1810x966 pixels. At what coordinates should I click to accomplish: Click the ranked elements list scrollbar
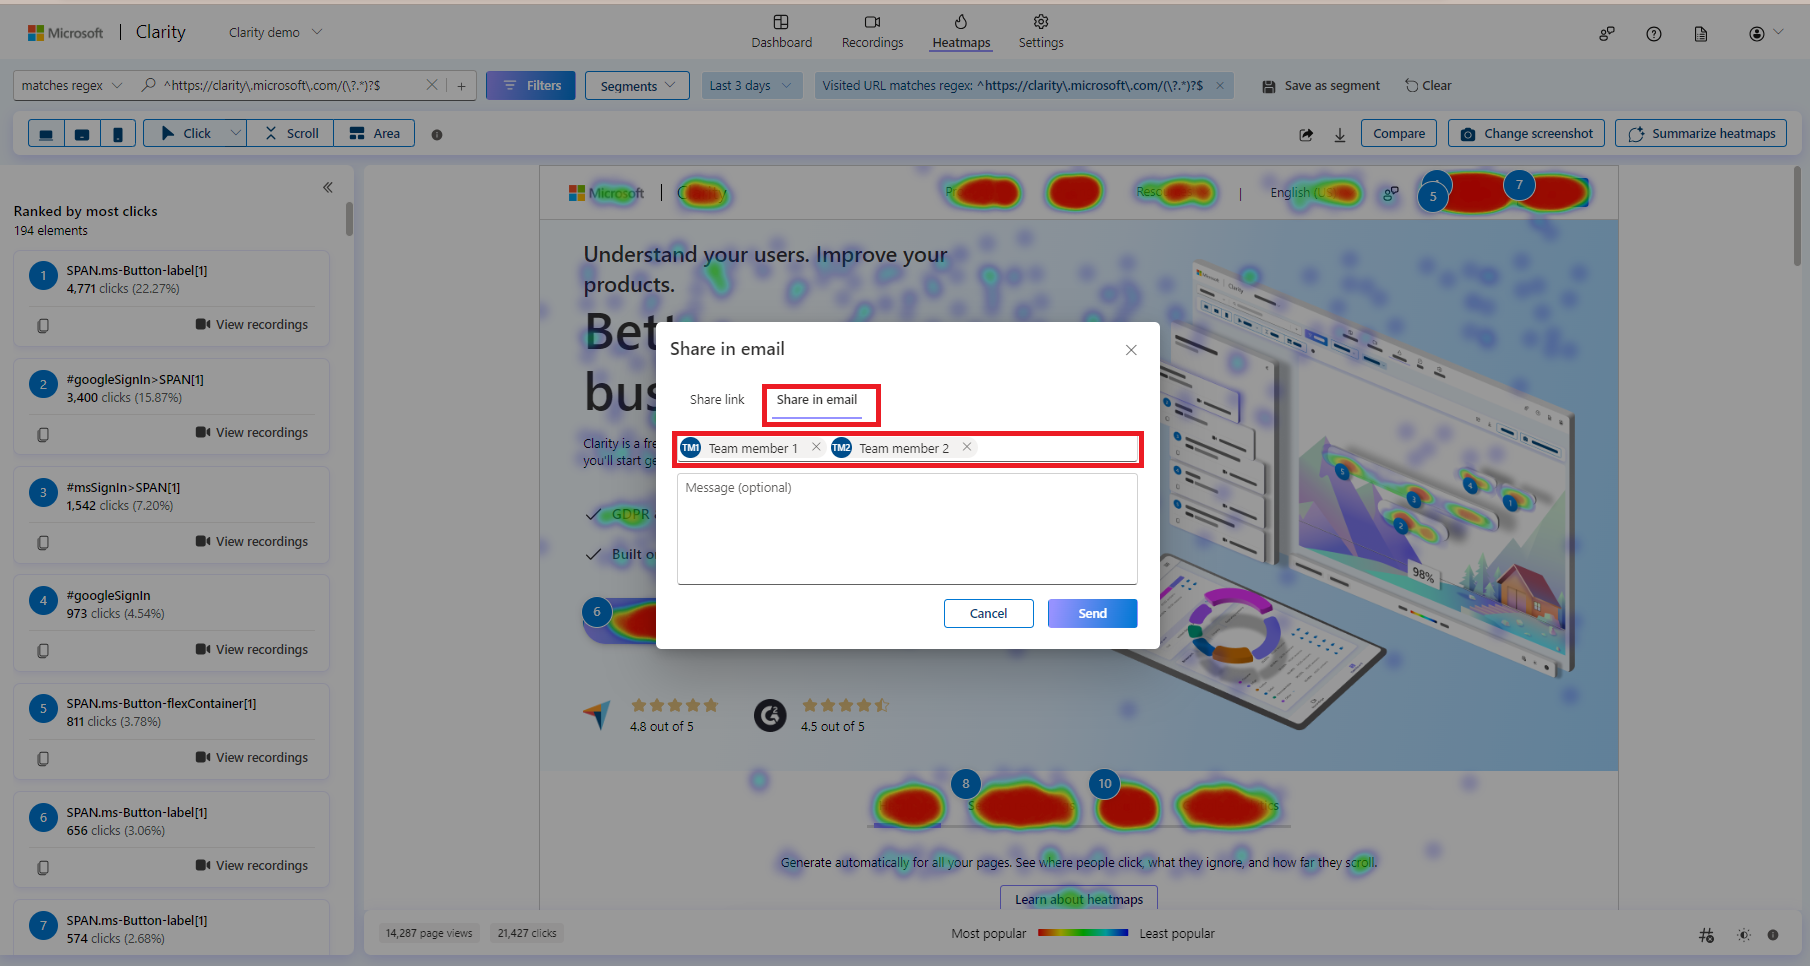349,219
